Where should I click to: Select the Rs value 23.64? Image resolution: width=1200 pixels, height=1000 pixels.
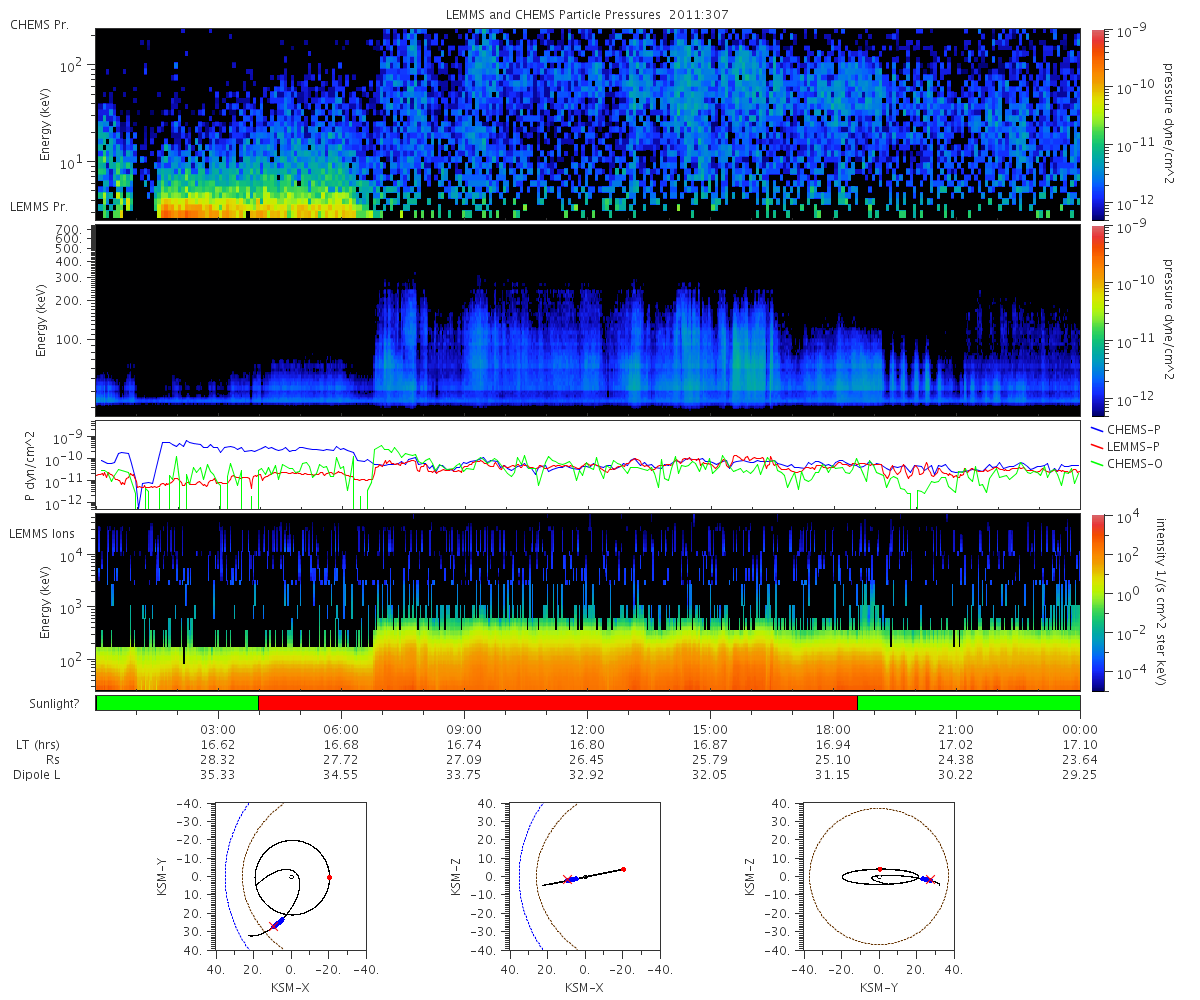1080,760
